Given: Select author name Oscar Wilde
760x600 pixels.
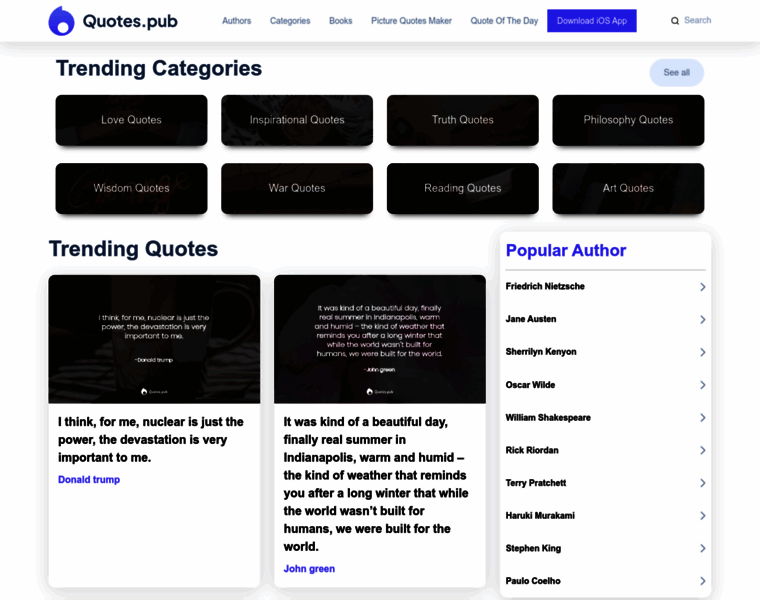Looking at the screenshot, I should (530, 385).
